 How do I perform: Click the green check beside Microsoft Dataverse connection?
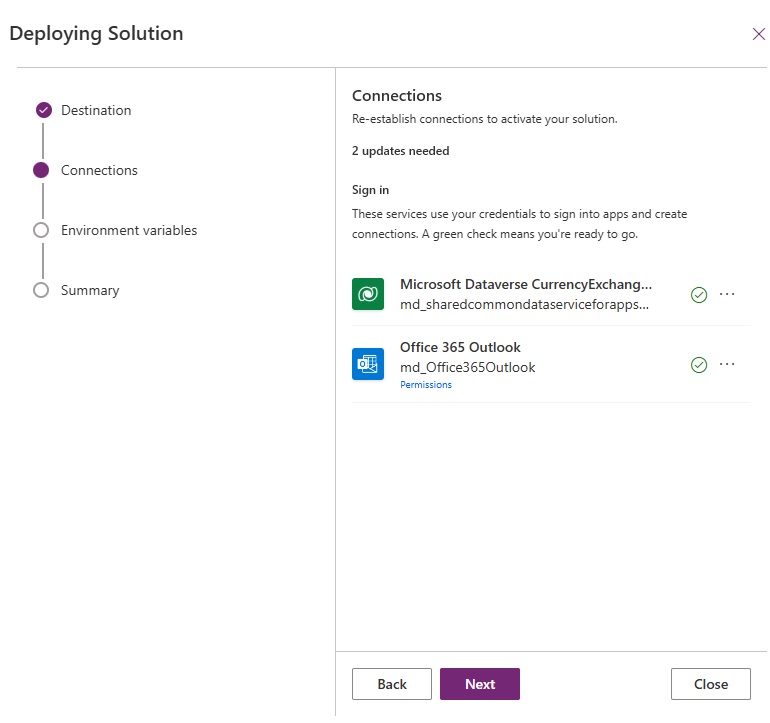pos(699,295)
